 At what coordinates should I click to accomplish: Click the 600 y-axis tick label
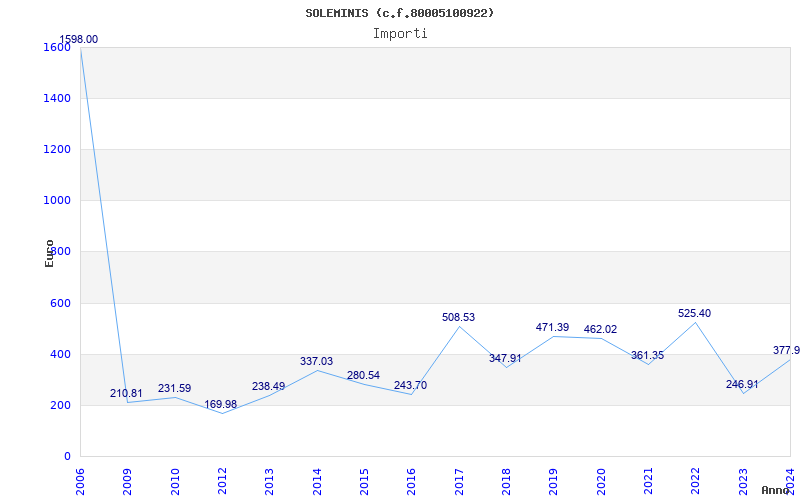tap(60, 304)
